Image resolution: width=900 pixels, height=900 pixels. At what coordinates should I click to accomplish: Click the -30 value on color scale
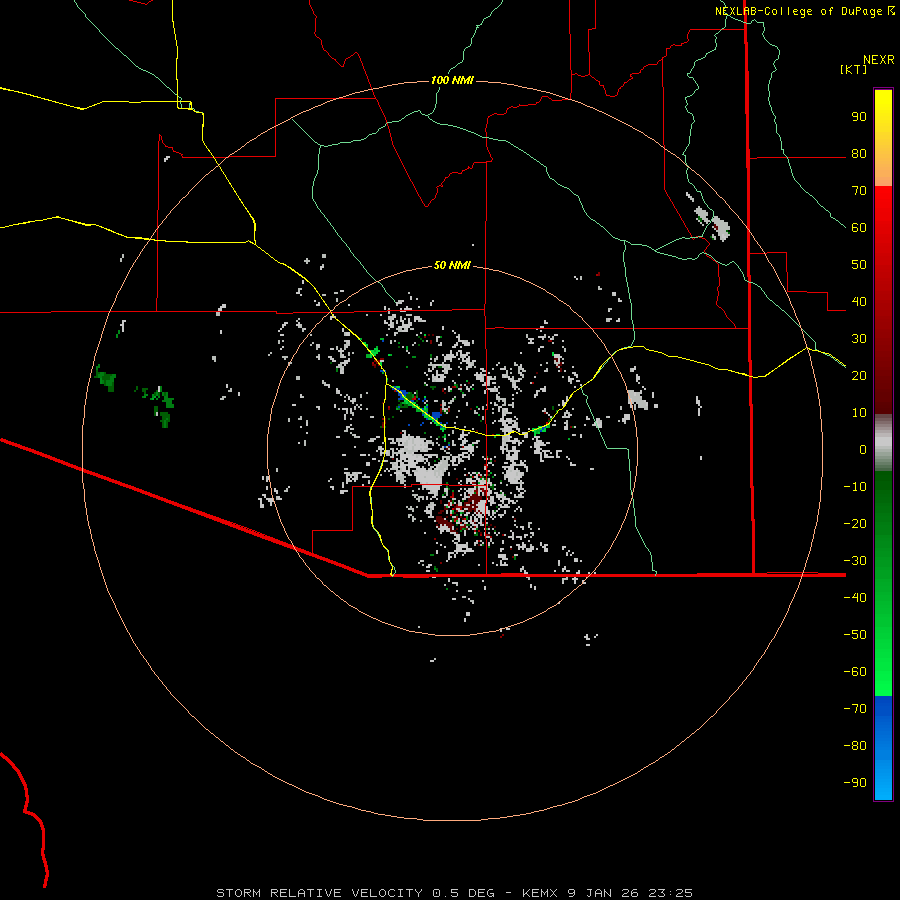click(x=855, y=560)
